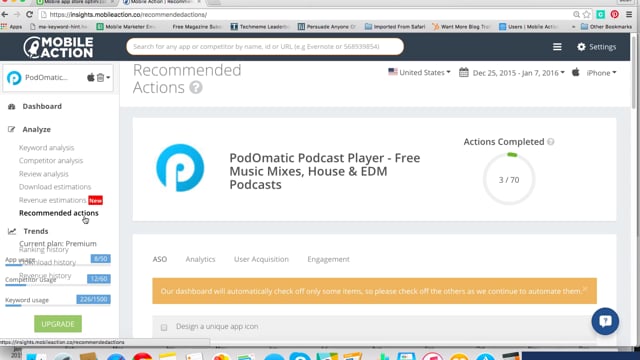Viewport: 640px width, 360px height.
Task: Click the Dashboard sidebar icon
Action: [x=11, y=107]
